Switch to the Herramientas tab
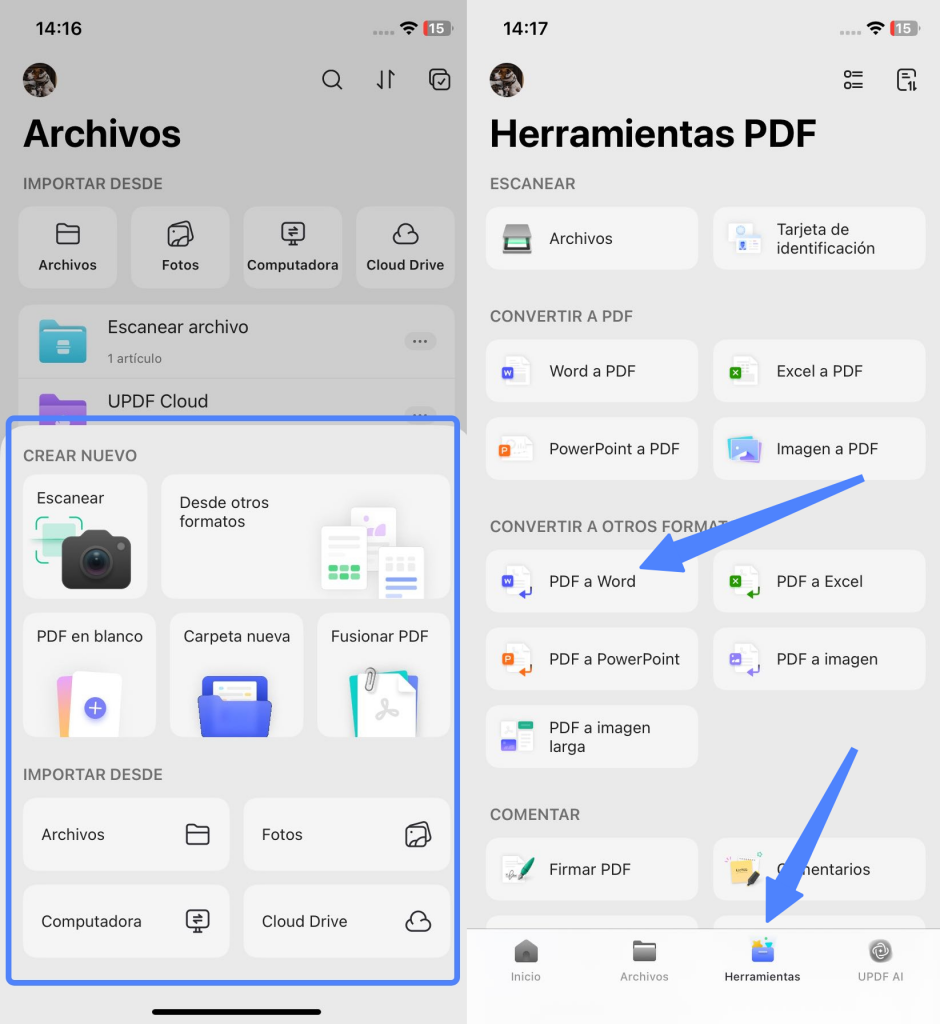The image size is (940, 1024). 762,961
